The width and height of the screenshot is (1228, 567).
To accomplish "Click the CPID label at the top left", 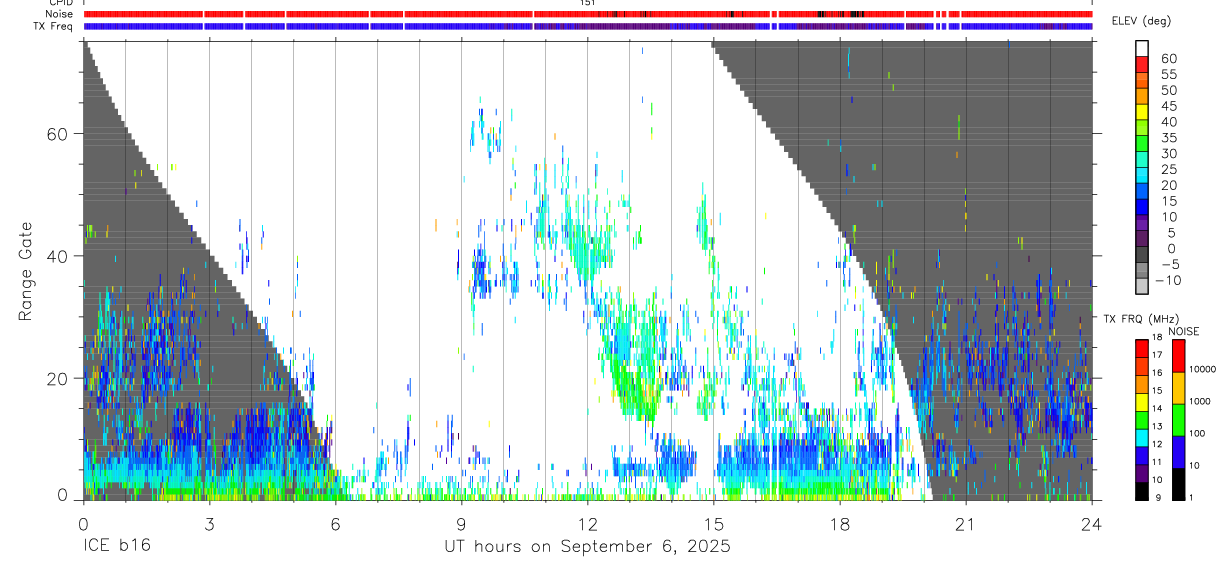I will tap(61, 3).
